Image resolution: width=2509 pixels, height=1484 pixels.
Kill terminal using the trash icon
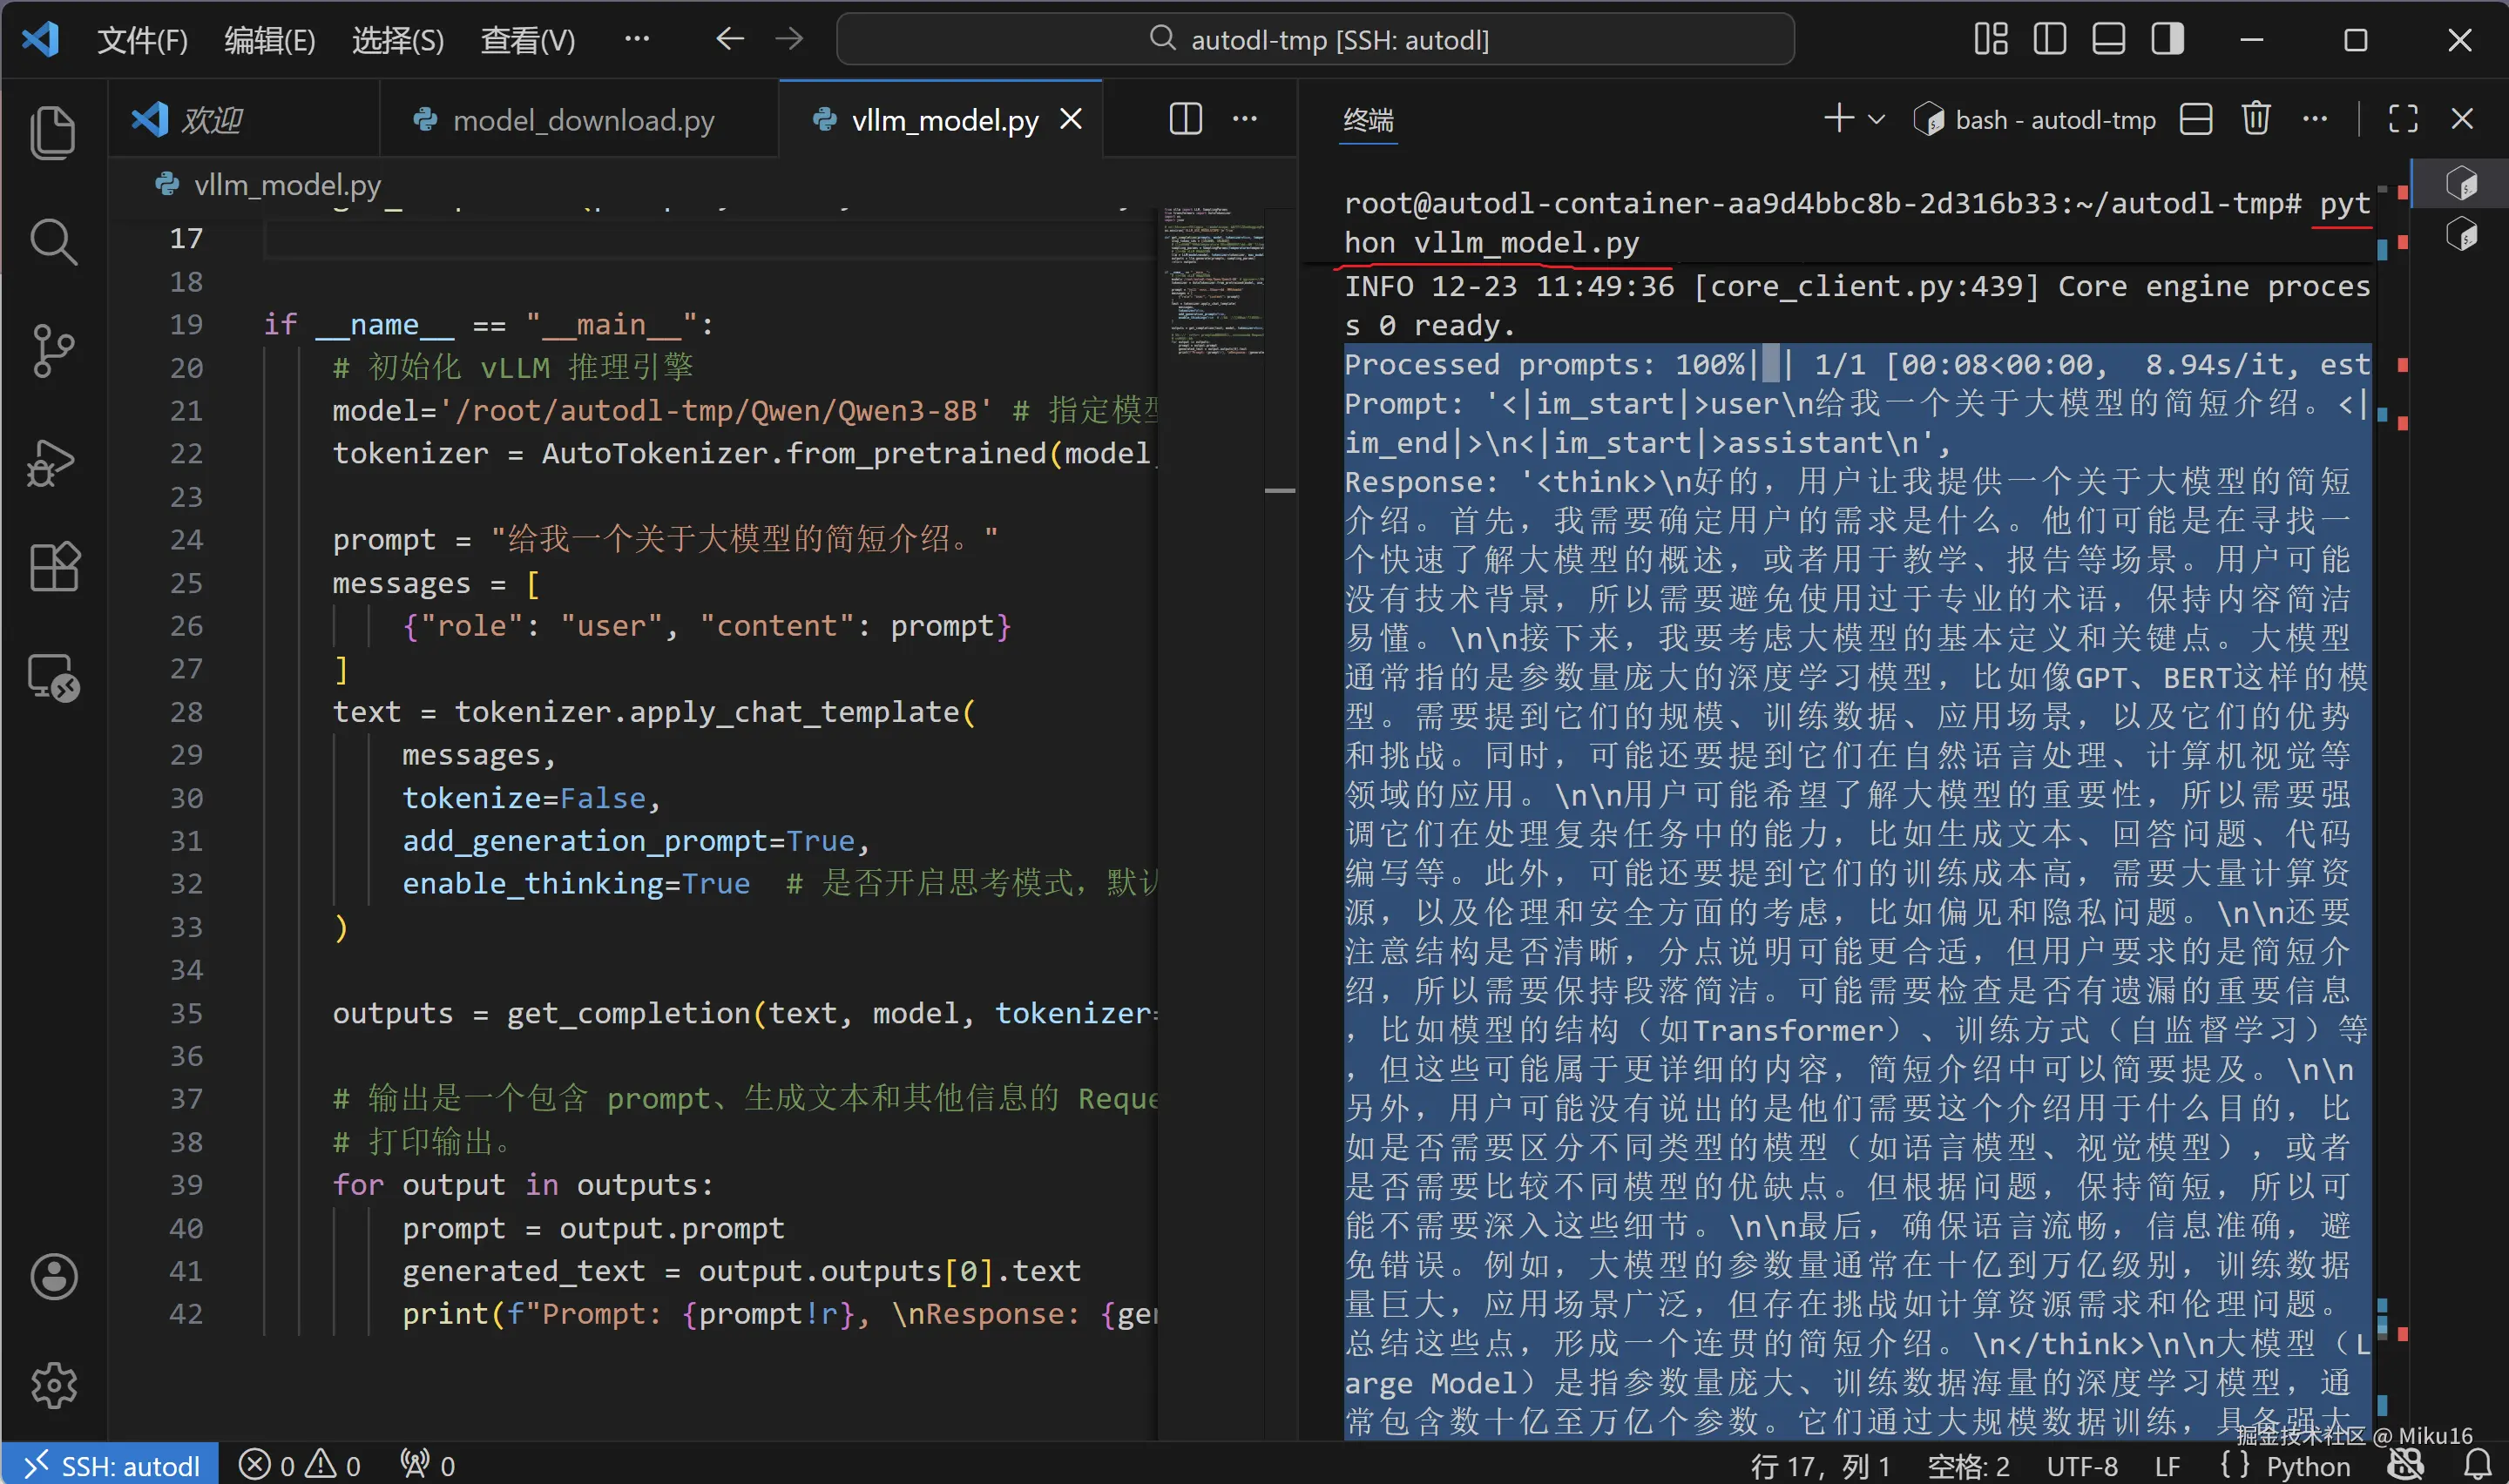(x=2255, y=120)
